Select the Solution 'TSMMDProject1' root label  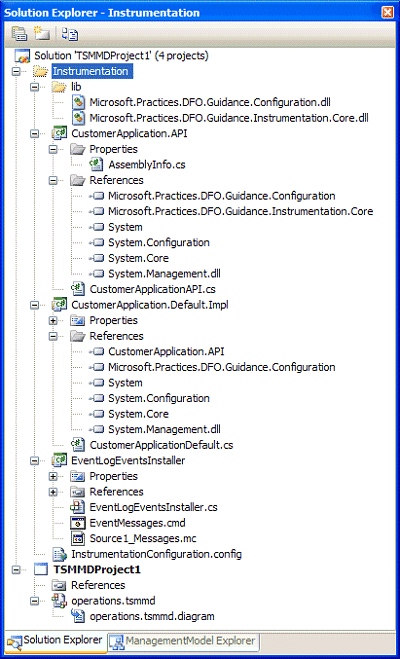[x=121, y=55]
